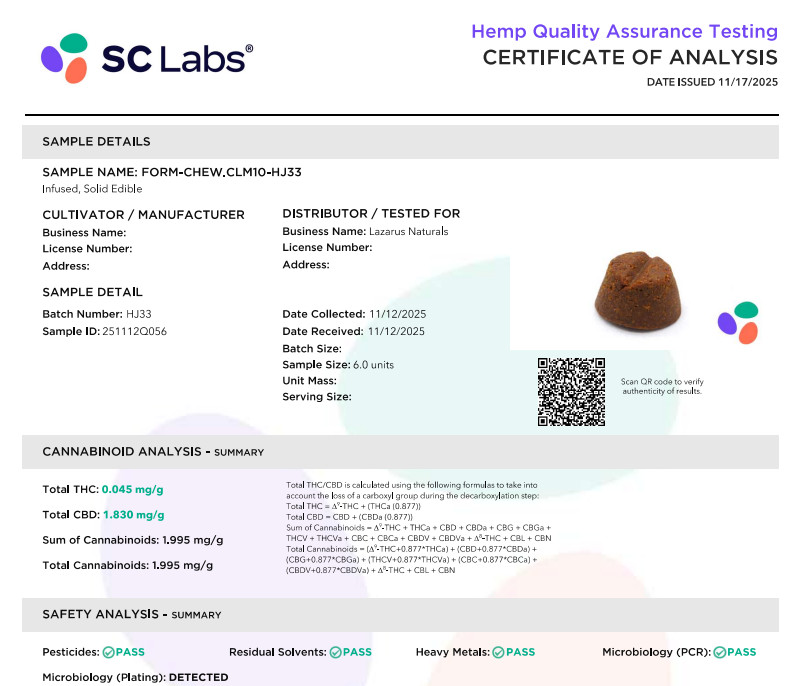
Task: Click 'Sum of Cannabinoids: 1.995 mg/g'
Action: click(133, 540)
